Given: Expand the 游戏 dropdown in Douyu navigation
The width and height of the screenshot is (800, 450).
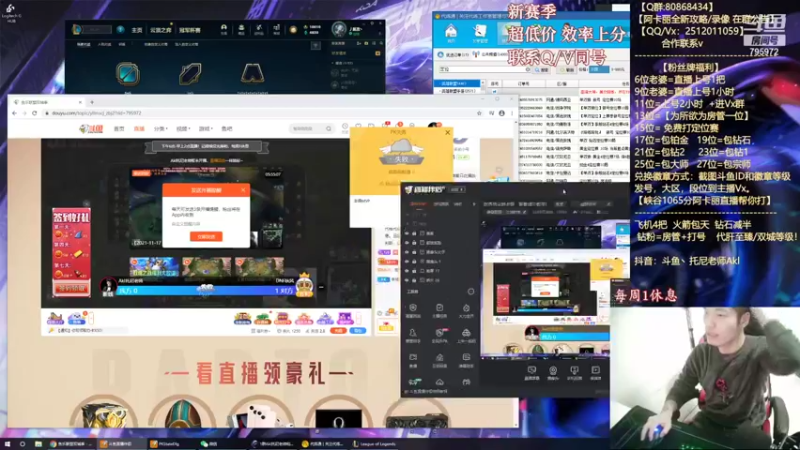Looking at the screenshot, I should click(205, 129).
